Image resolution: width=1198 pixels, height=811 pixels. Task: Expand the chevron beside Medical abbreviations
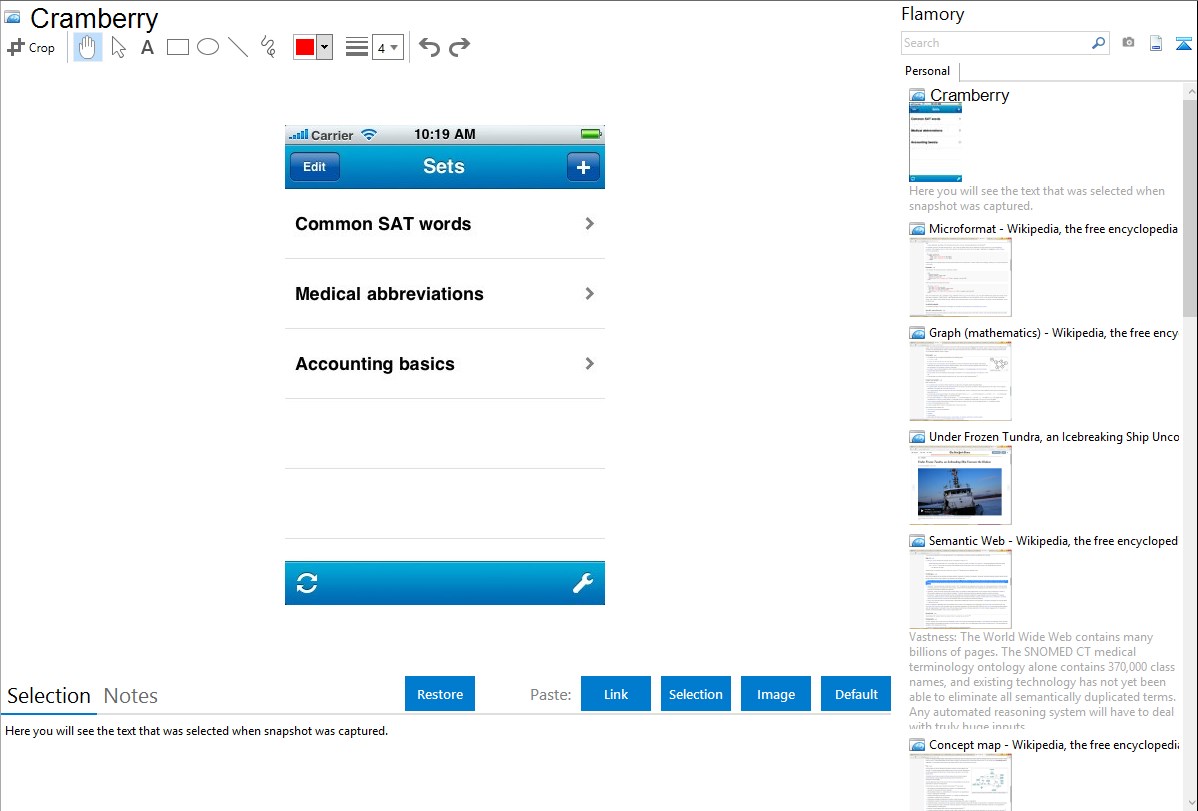point(589,294)
